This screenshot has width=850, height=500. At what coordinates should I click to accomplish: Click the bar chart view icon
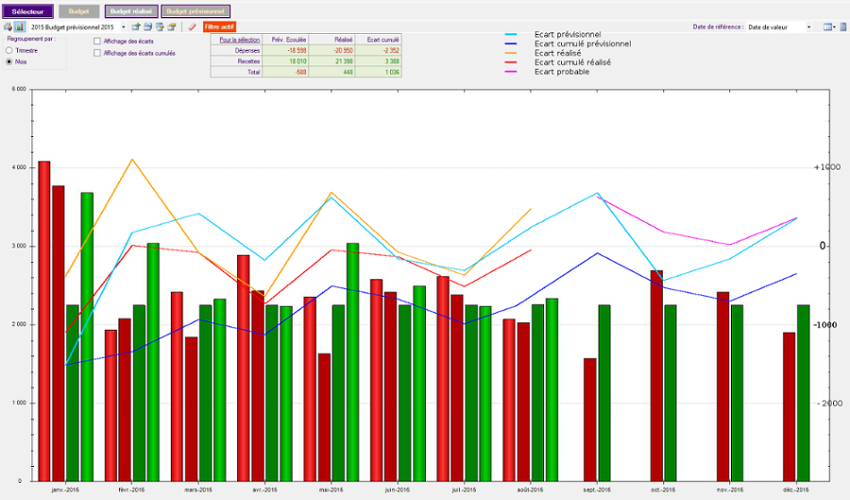[x=19, y=27]
